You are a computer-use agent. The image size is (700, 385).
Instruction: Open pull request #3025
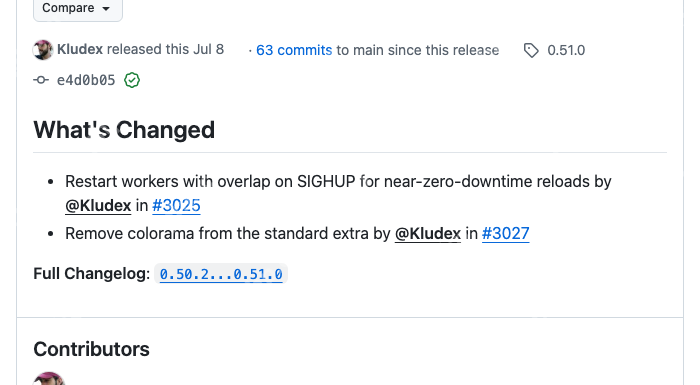tap(176, 205)
